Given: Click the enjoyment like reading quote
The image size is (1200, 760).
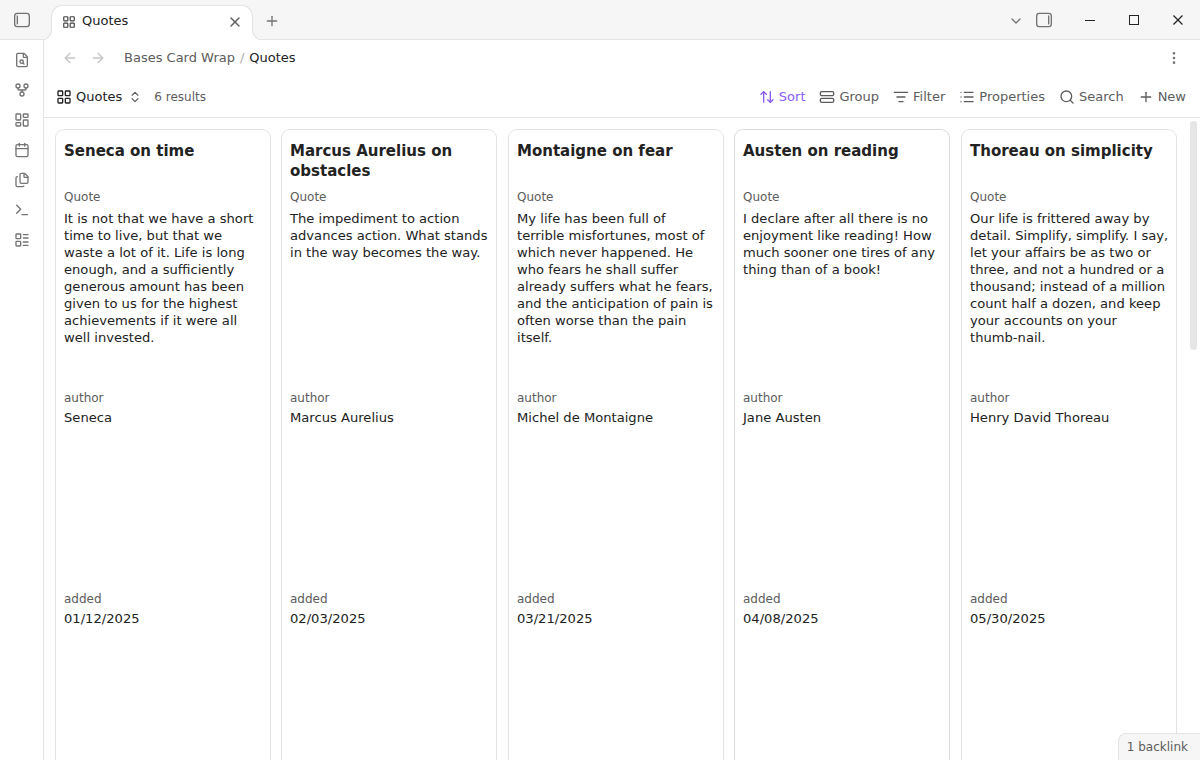Looking at the screenshot, I should [839, 244].
